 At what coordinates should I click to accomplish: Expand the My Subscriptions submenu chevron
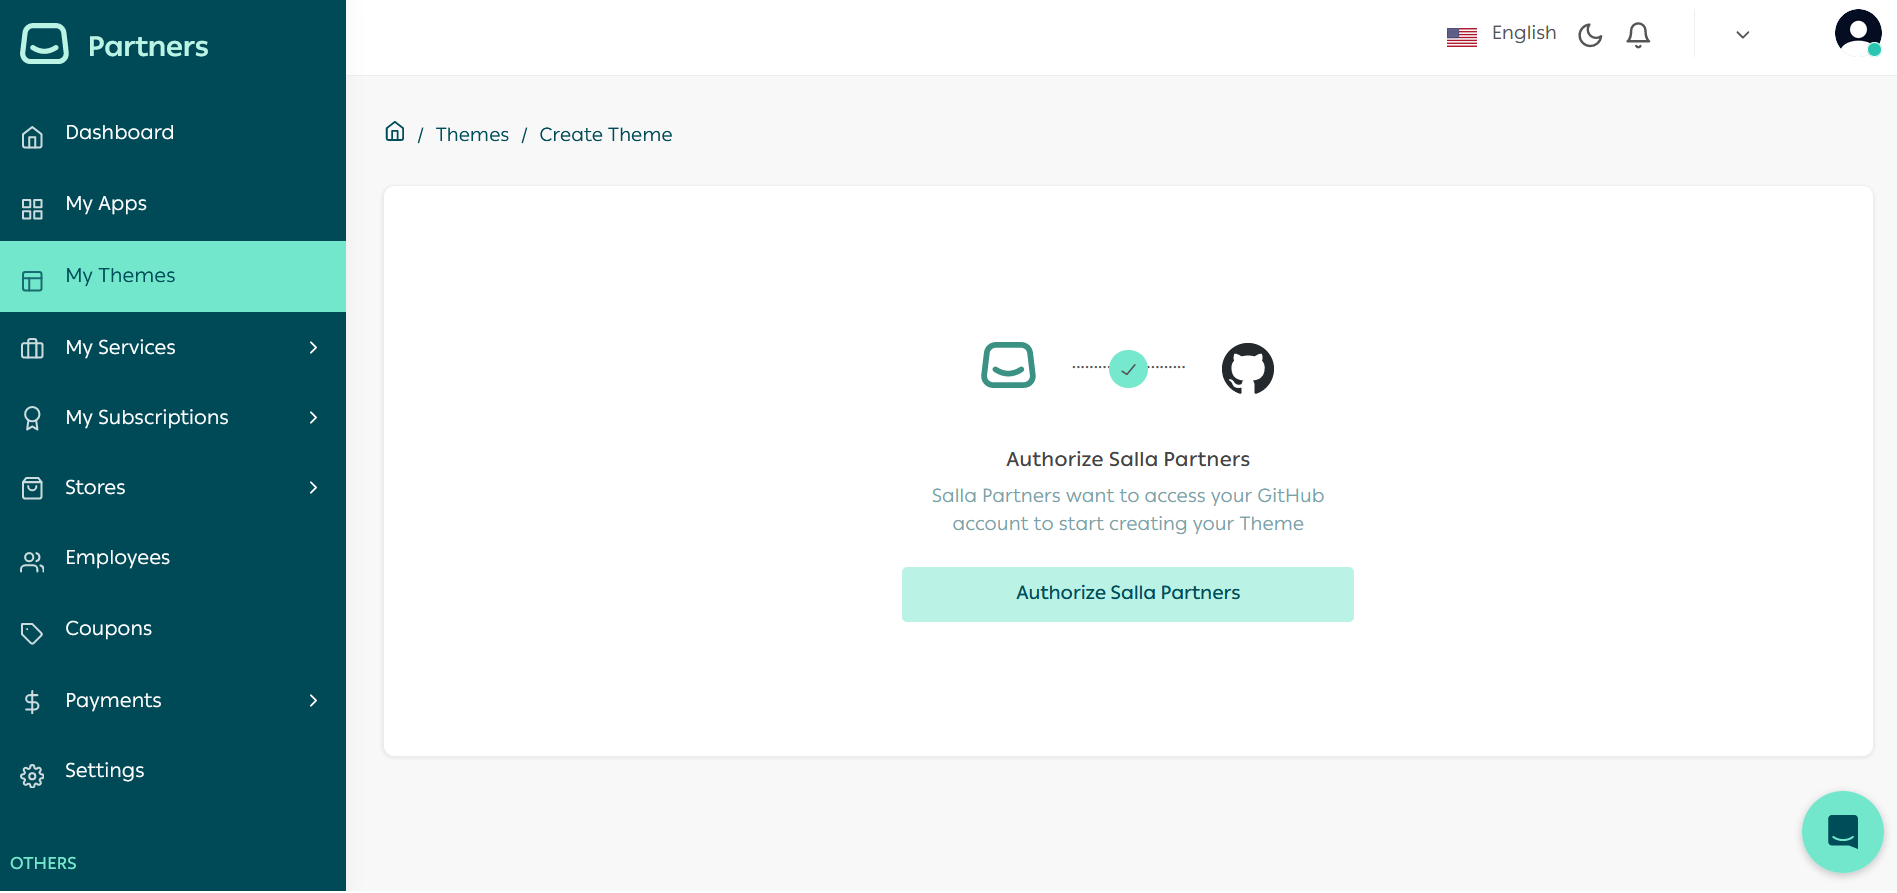[x=313, y=417]
